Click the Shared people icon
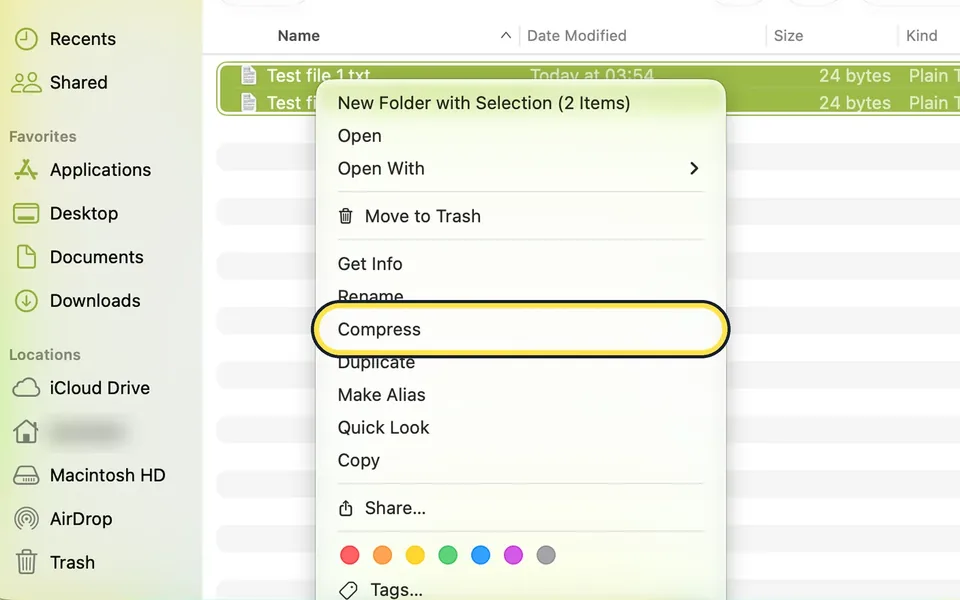The image size is (960, 600). [x=26, y=82]
